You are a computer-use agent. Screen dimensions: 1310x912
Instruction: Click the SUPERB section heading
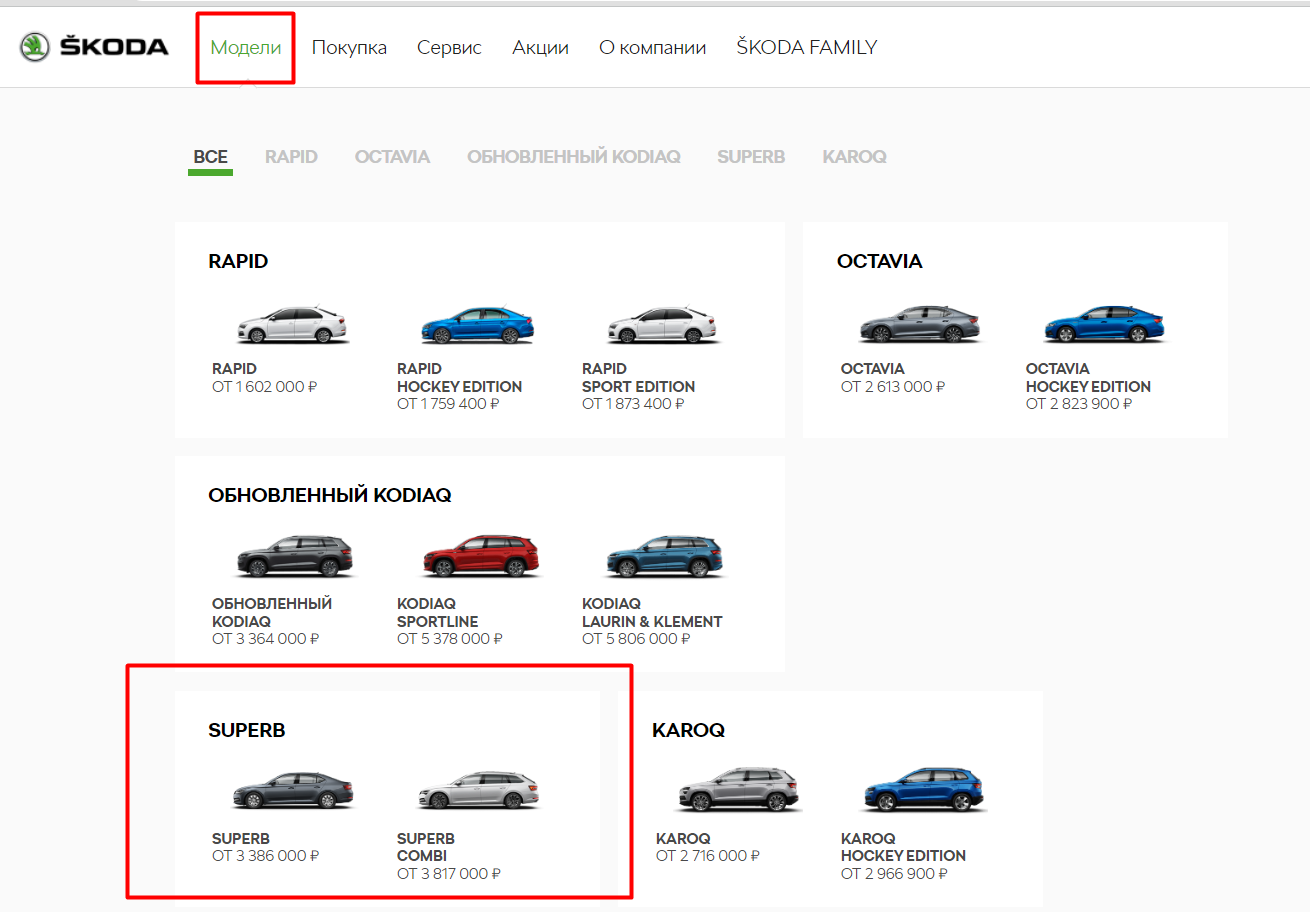coord(247,731)
